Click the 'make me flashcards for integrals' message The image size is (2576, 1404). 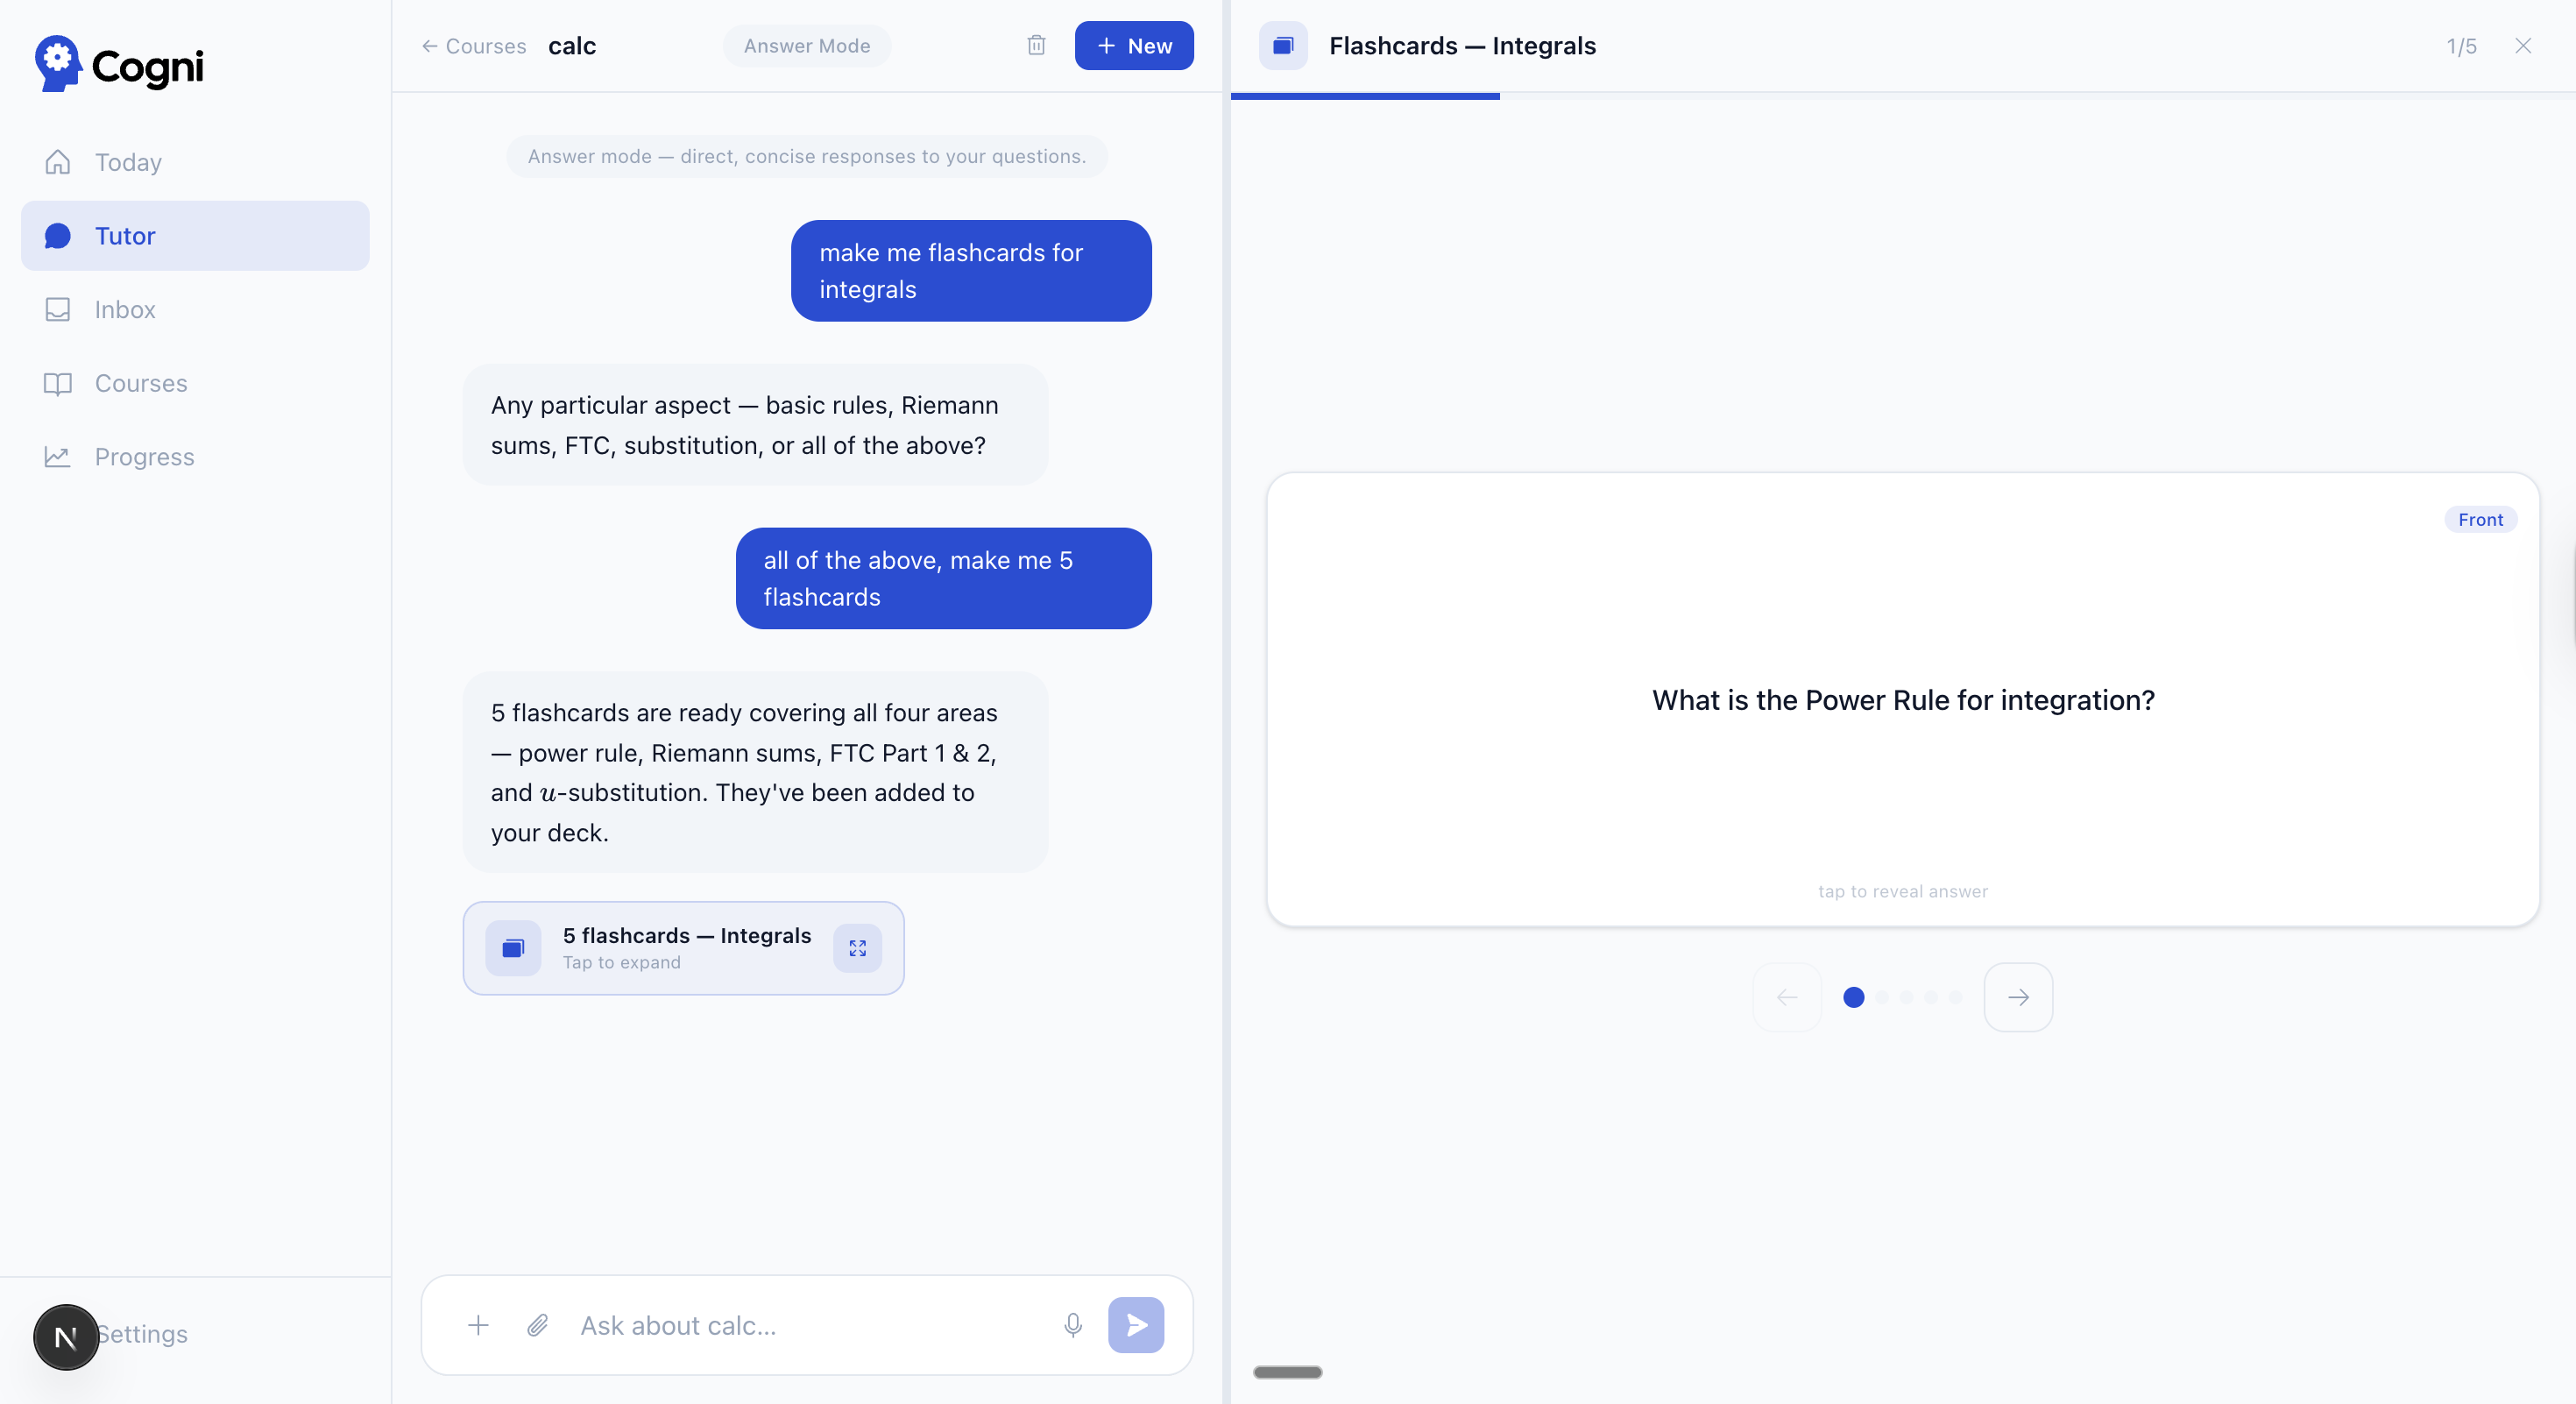(x=971, y=271)
